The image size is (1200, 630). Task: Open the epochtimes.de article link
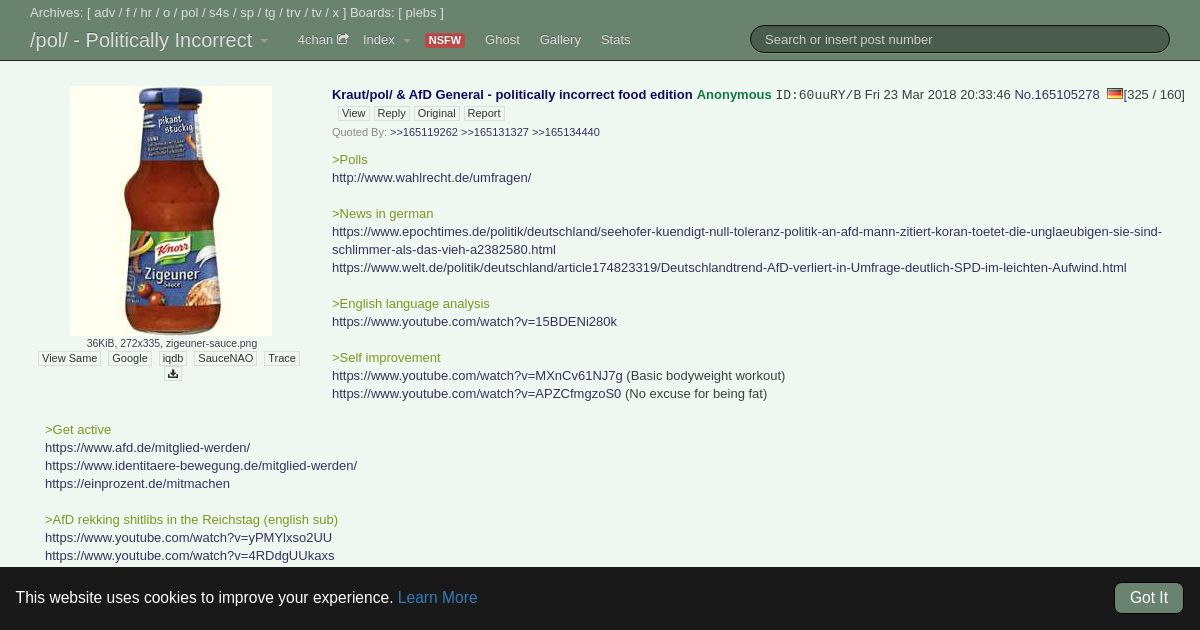pos(747,240)
